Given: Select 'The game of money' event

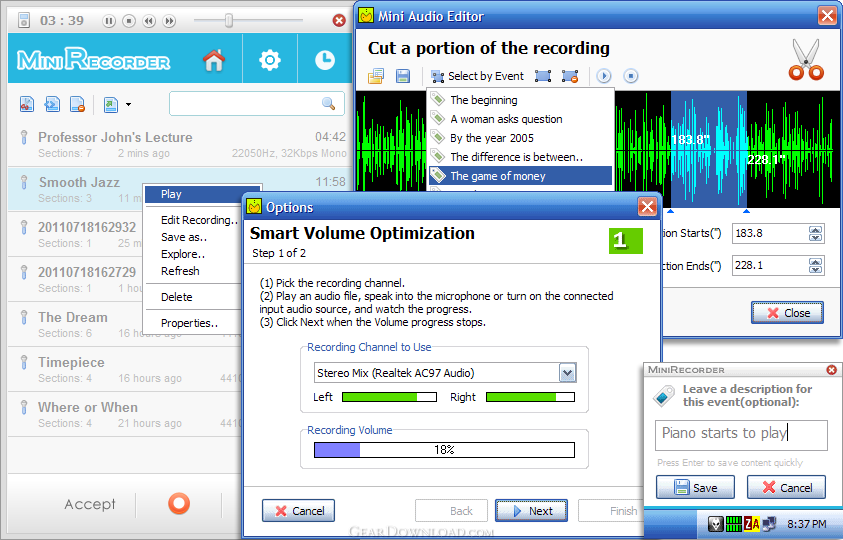Looking at the screenshot, I should (520, 176).
